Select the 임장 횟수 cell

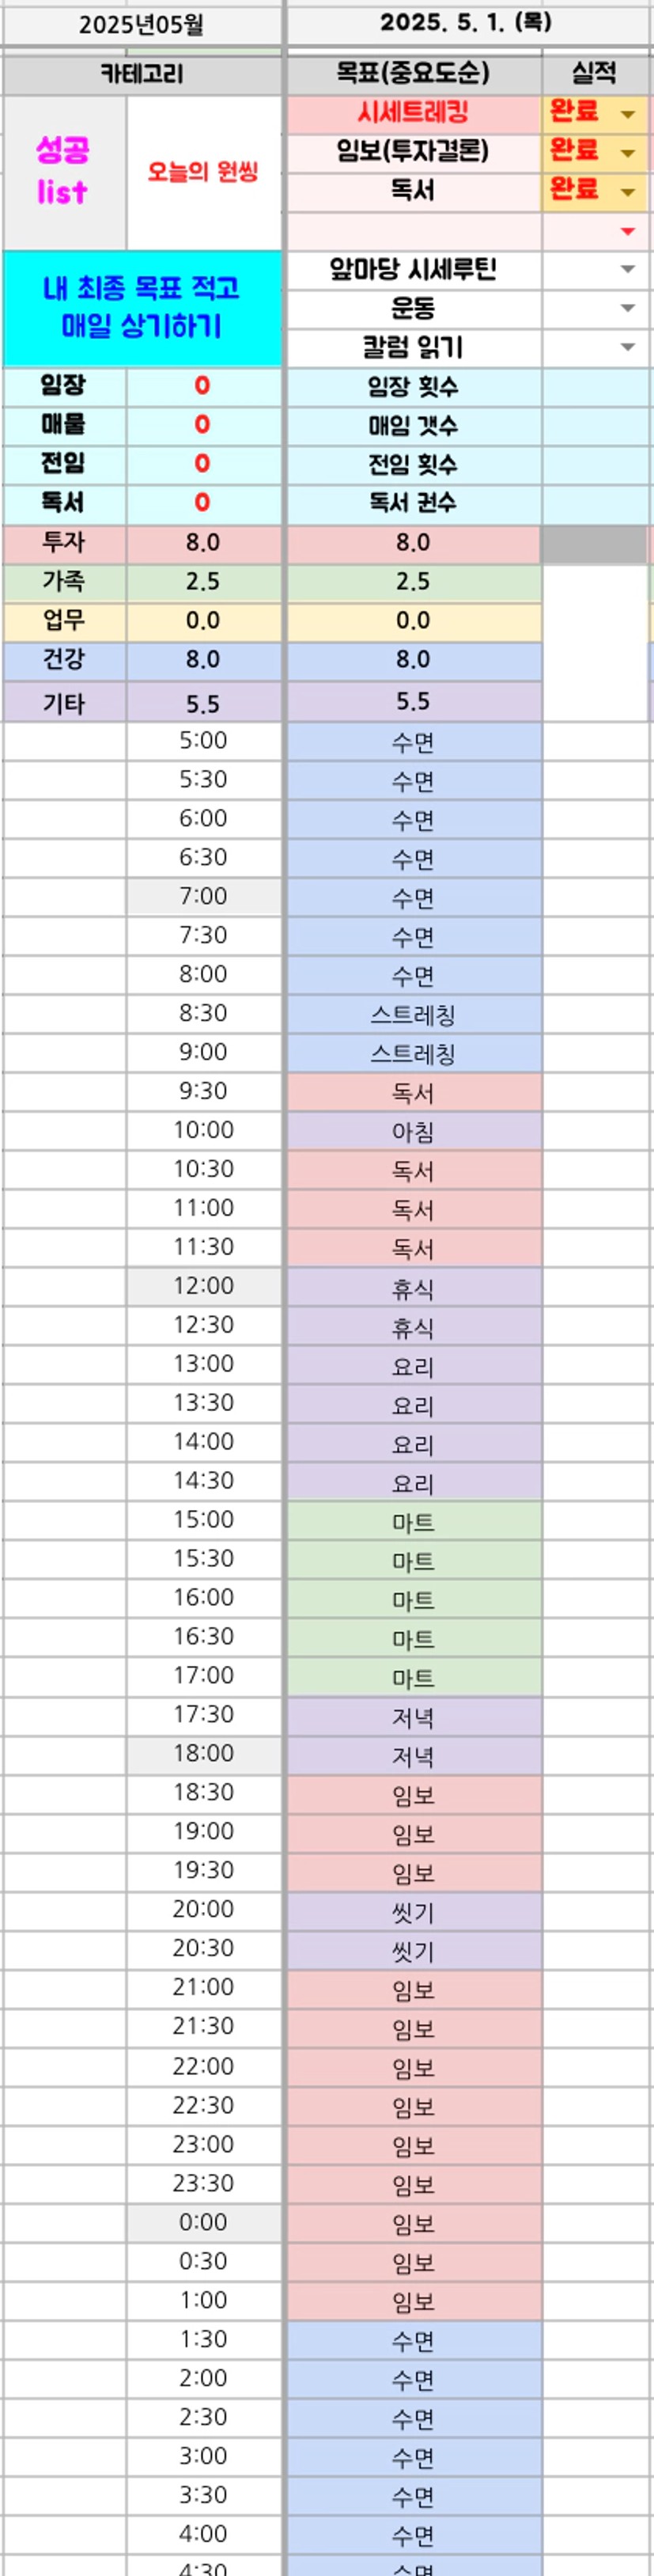click(x=413, y=386)
